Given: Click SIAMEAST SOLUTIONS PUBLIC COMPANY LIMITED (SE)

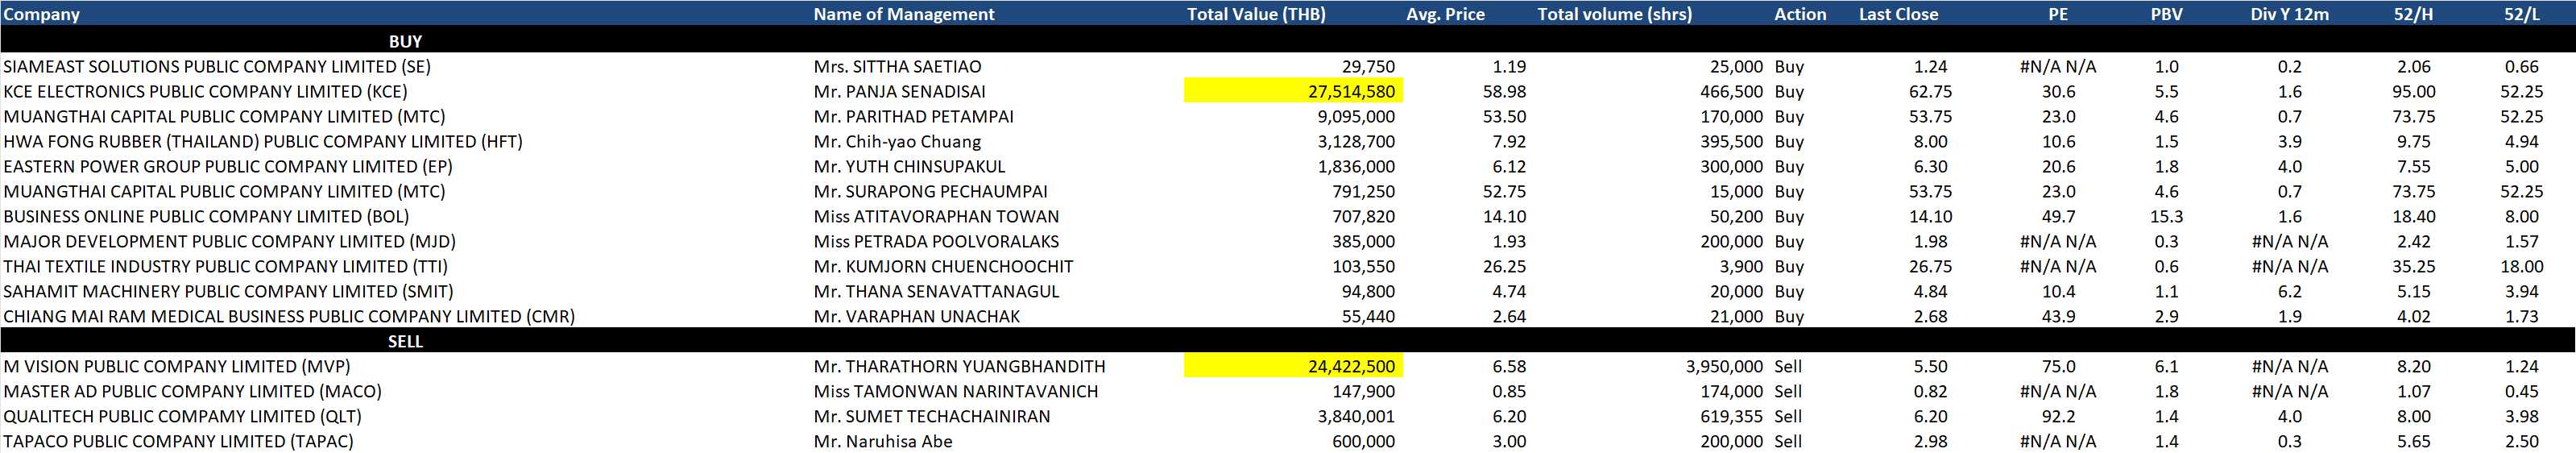Looking at the screenshot, I should tap(217, 66).
